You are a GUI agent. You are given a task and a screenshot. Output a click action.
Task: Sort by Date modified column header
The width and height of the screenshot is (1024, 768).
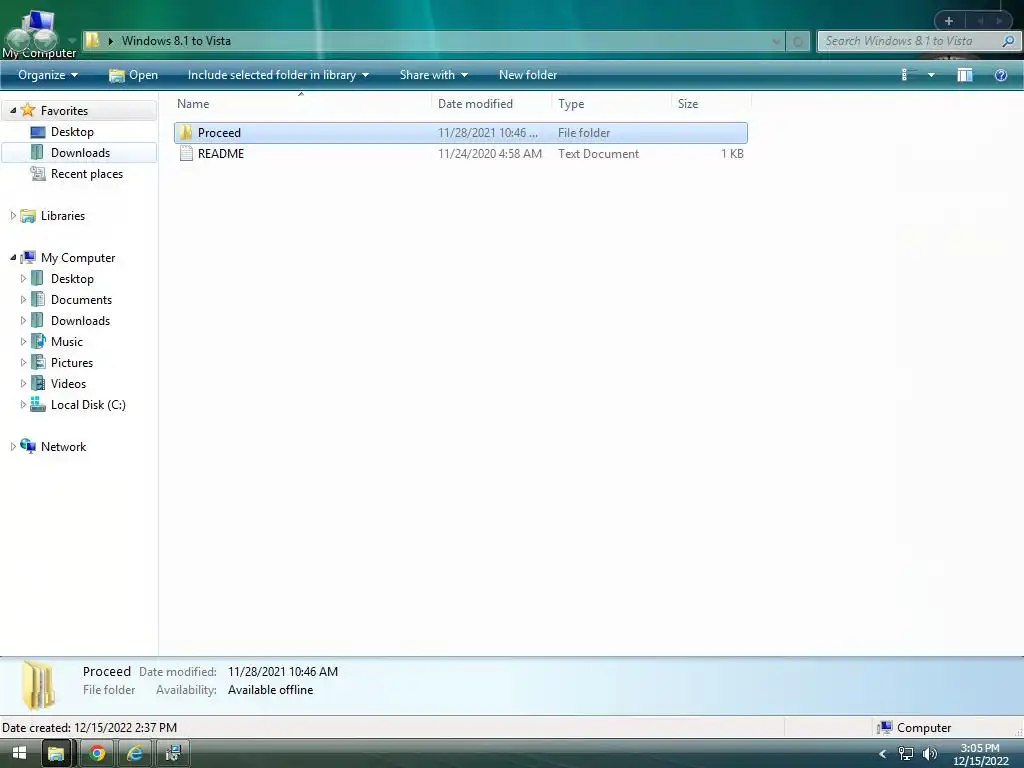[475, 104]
